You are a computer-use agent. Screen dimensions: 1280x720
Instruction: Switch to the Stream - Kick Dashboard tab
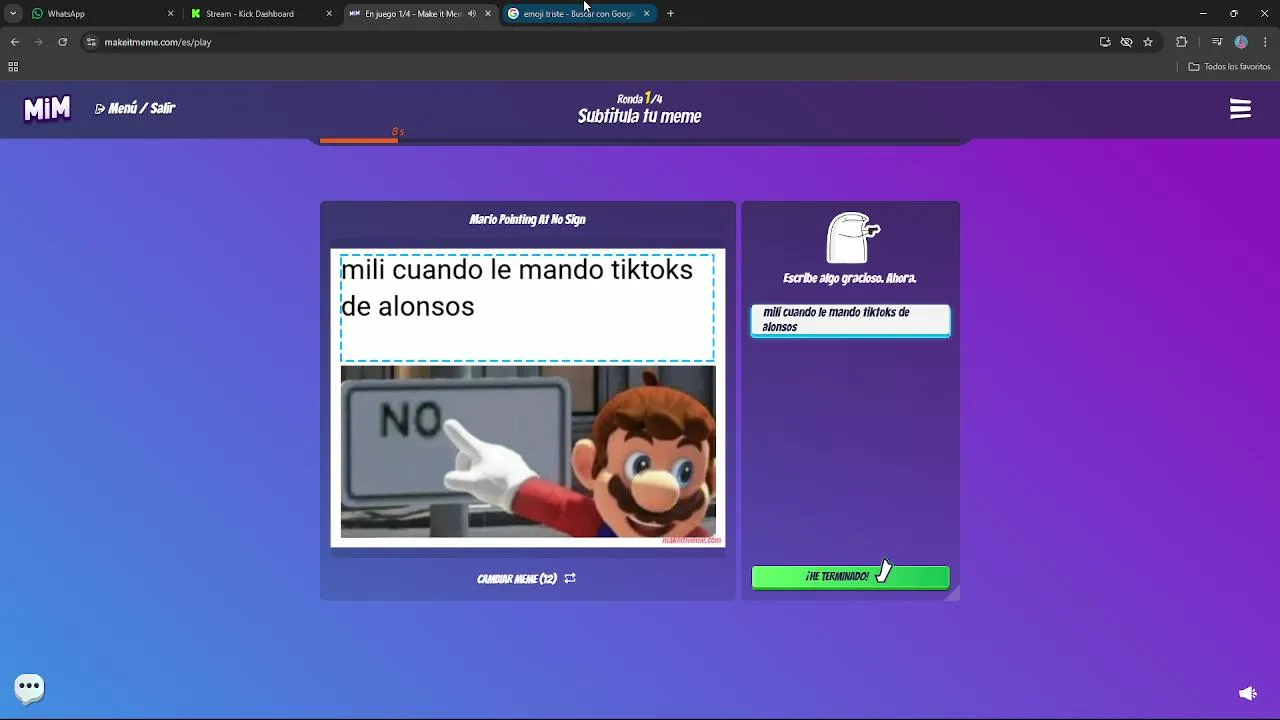pyautogui.click(x=260, y=14)
